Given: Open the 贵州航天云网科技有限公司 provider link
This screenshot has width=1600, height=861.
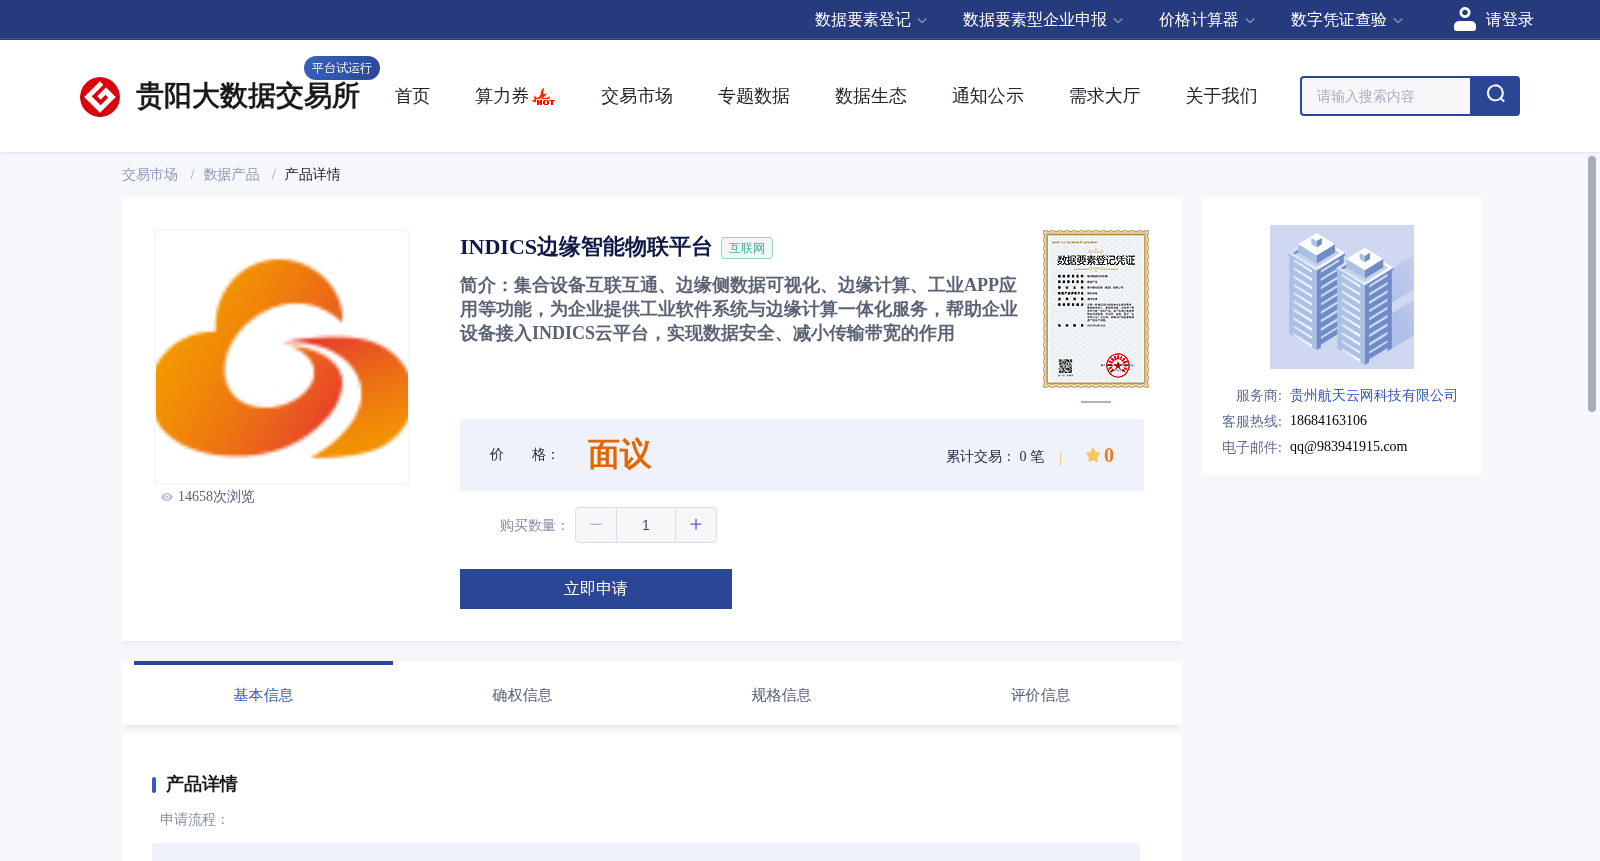Looking at the screenshot, I should (1374, 396).
